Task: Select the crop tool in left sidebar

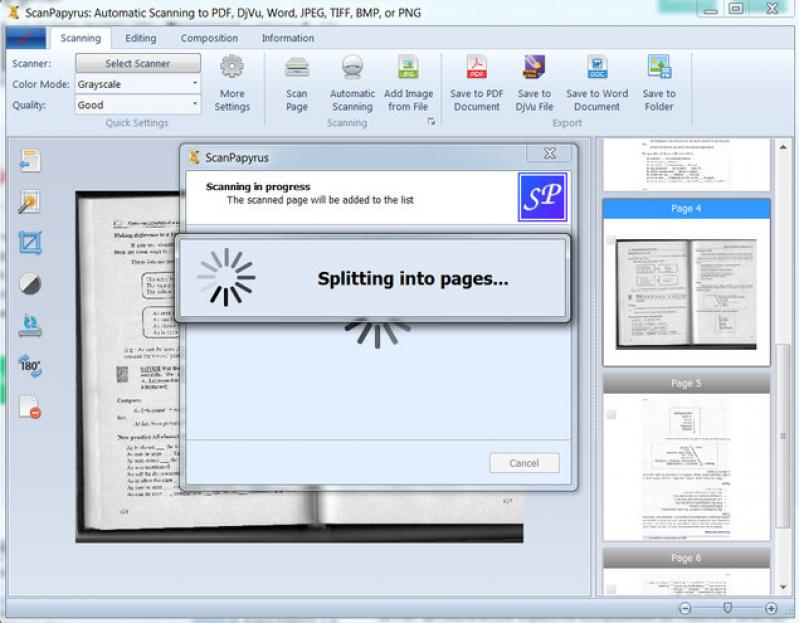Action: tap(30, 242)
